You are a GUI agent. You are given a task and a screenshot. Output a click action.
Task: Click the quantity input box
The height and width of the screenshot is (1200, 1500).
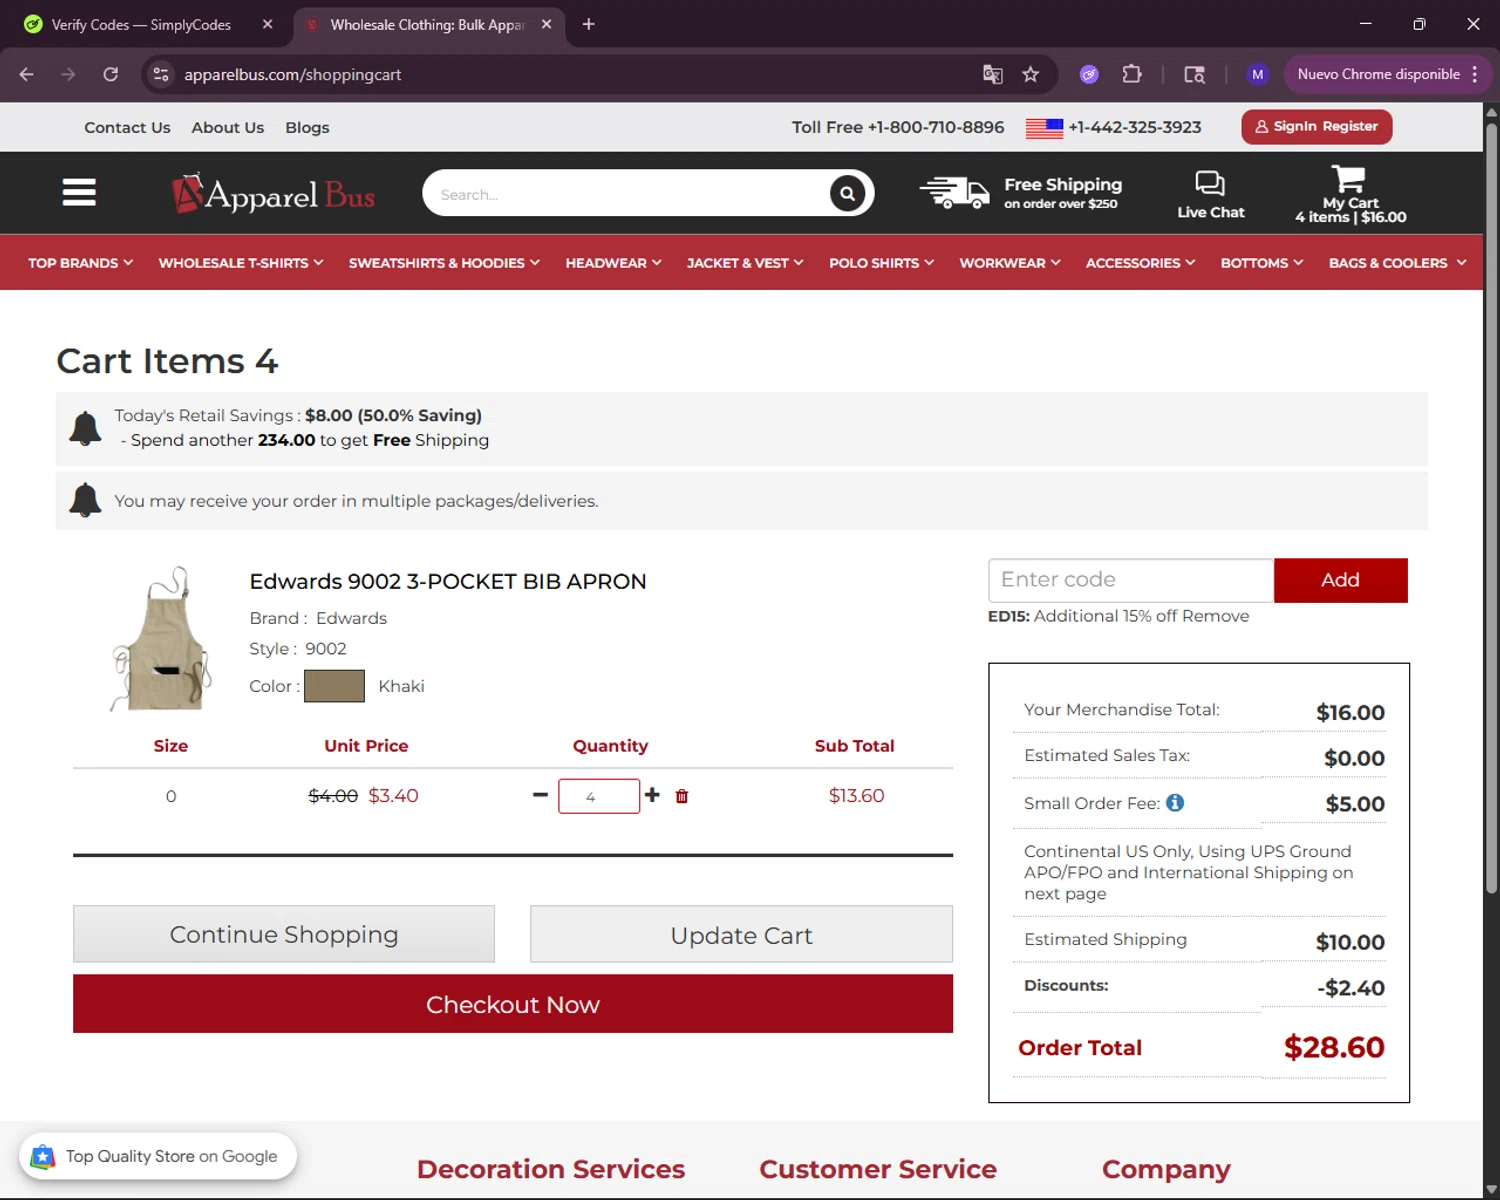point(599,796)
